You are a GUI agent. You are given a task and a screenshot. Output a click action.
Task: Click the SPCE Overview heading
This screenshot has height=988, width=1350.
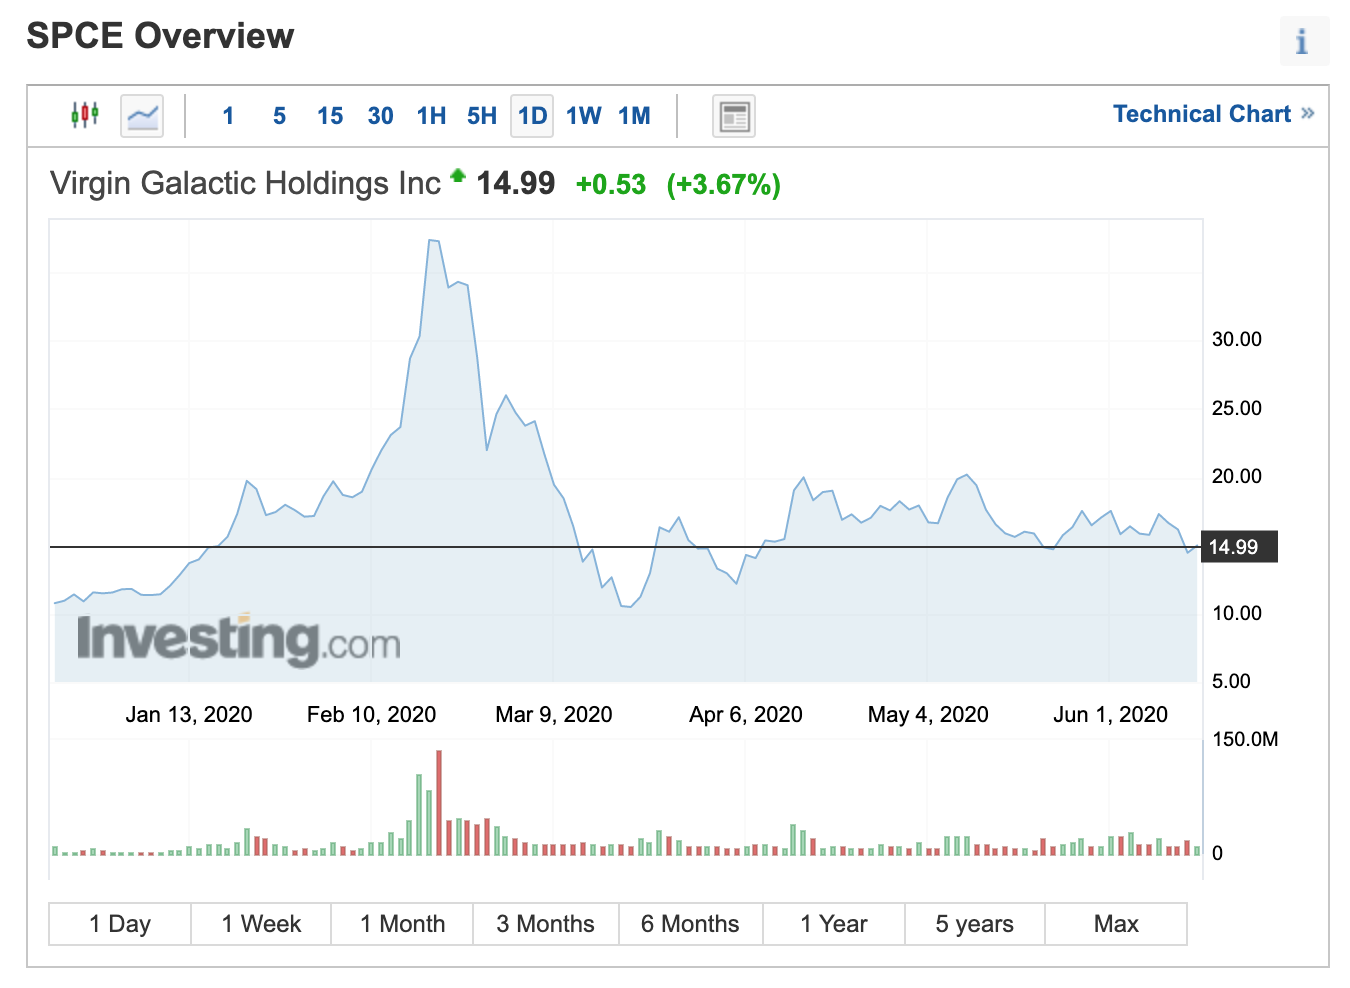pyautogui.click(x=160, y=36)
